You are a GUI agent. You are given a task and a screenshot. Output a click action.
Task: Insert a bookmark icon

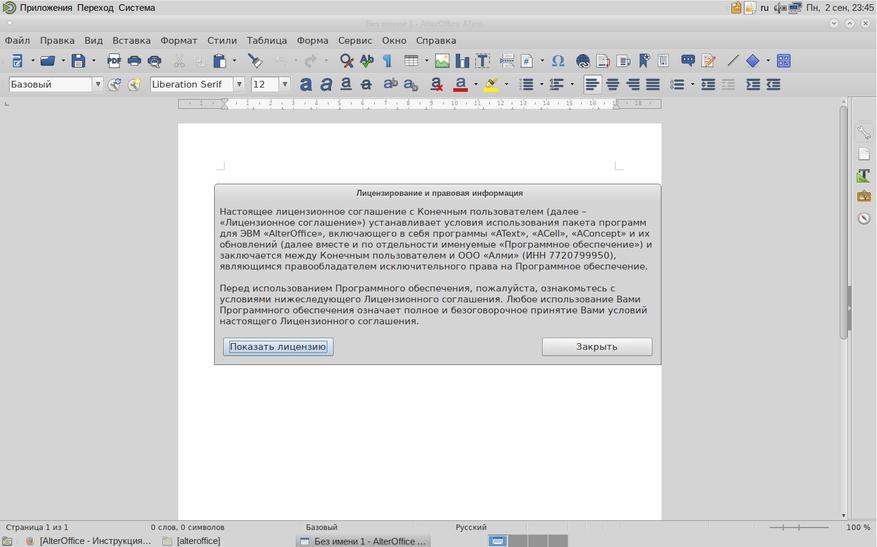tap(644, 61)
